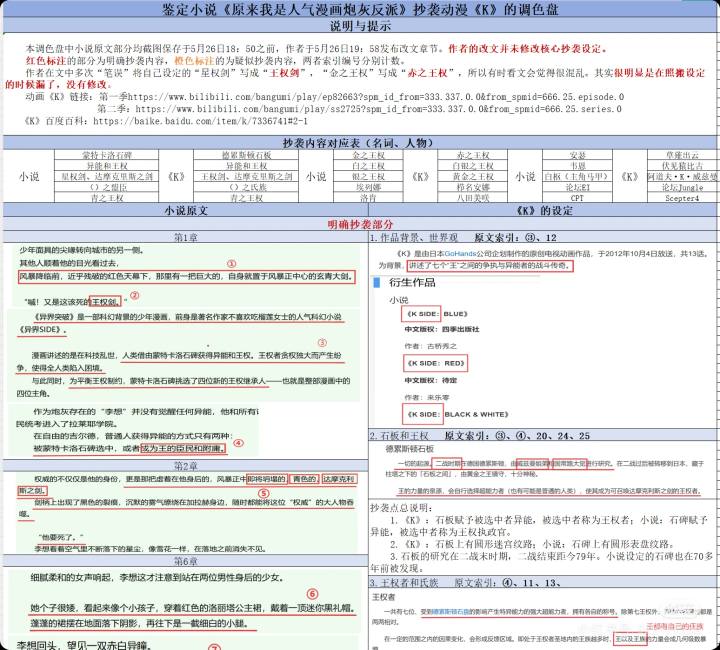Select the 抄袭内容对应表（名词、人物） header
The width and height of the screenshot is (720, 650).
point(360,143)
